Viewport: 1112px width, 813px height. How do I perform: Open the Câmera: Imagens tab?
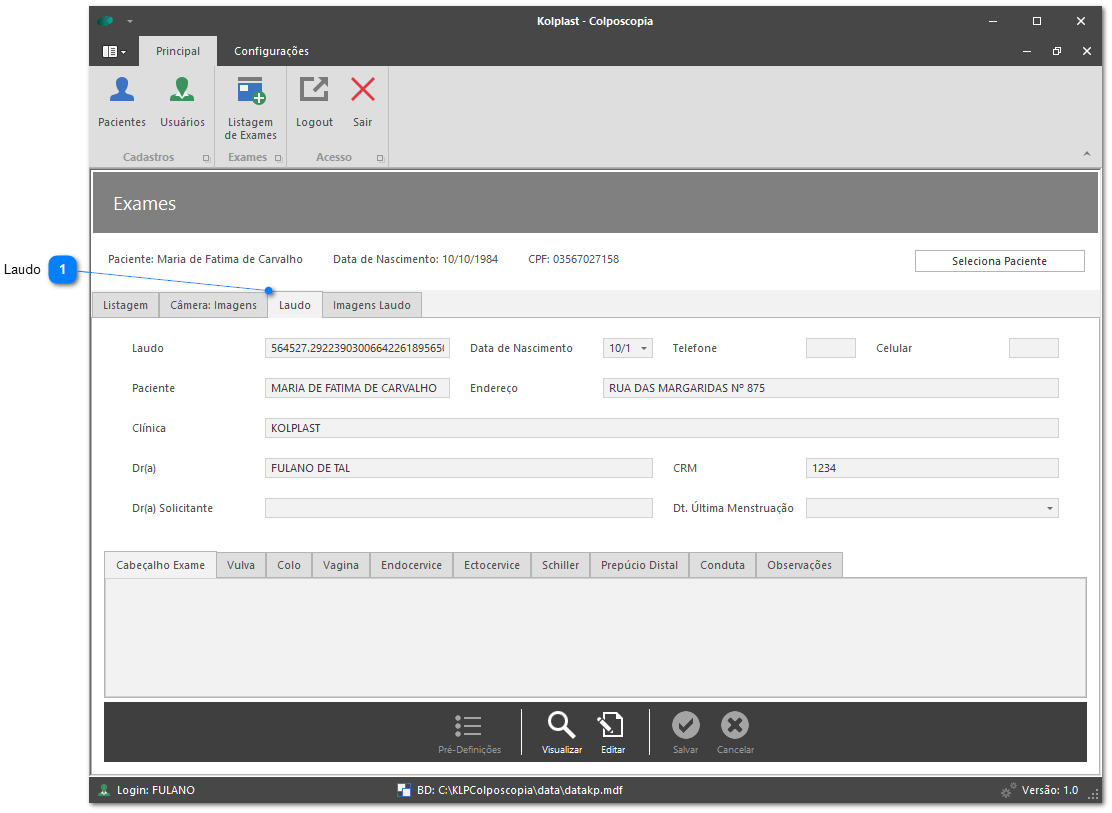pos(213,305)
